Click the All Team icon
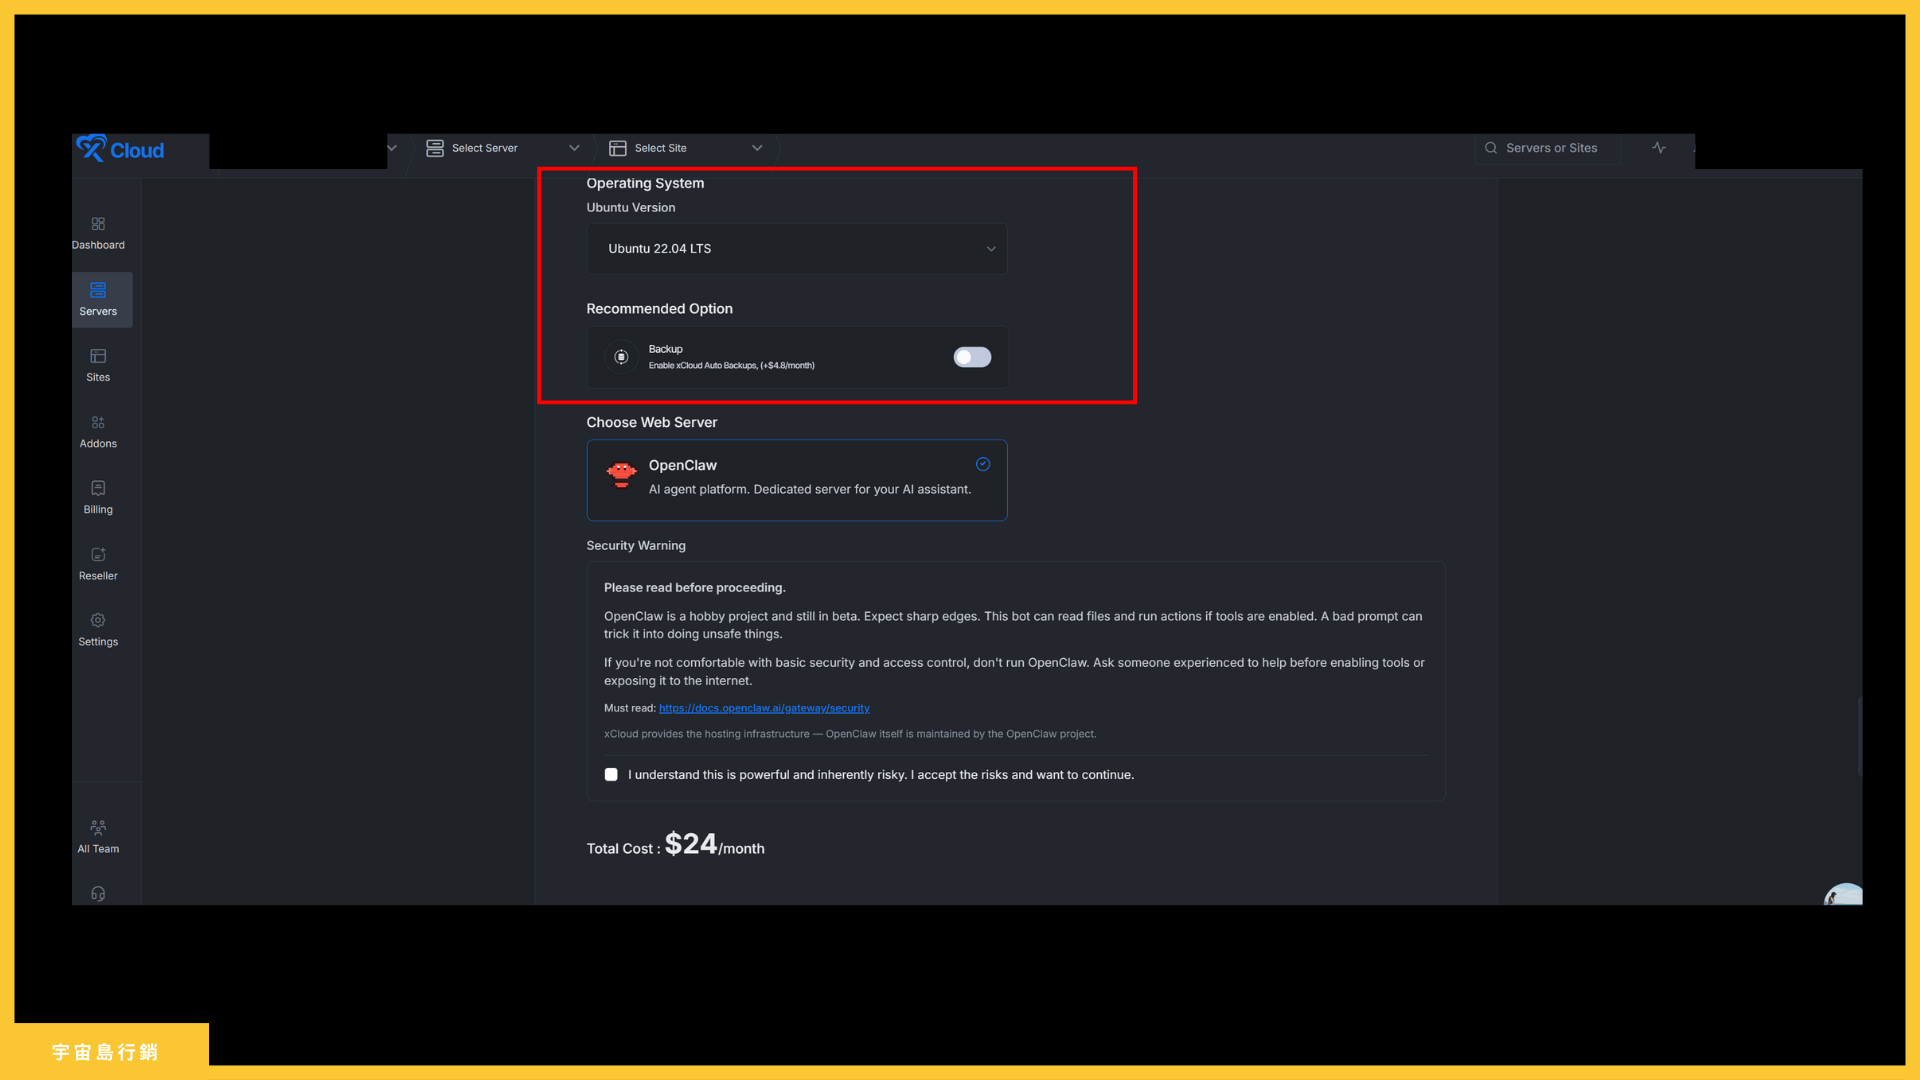Viewport: 1920px width, 1080px height. pos(98,828)
